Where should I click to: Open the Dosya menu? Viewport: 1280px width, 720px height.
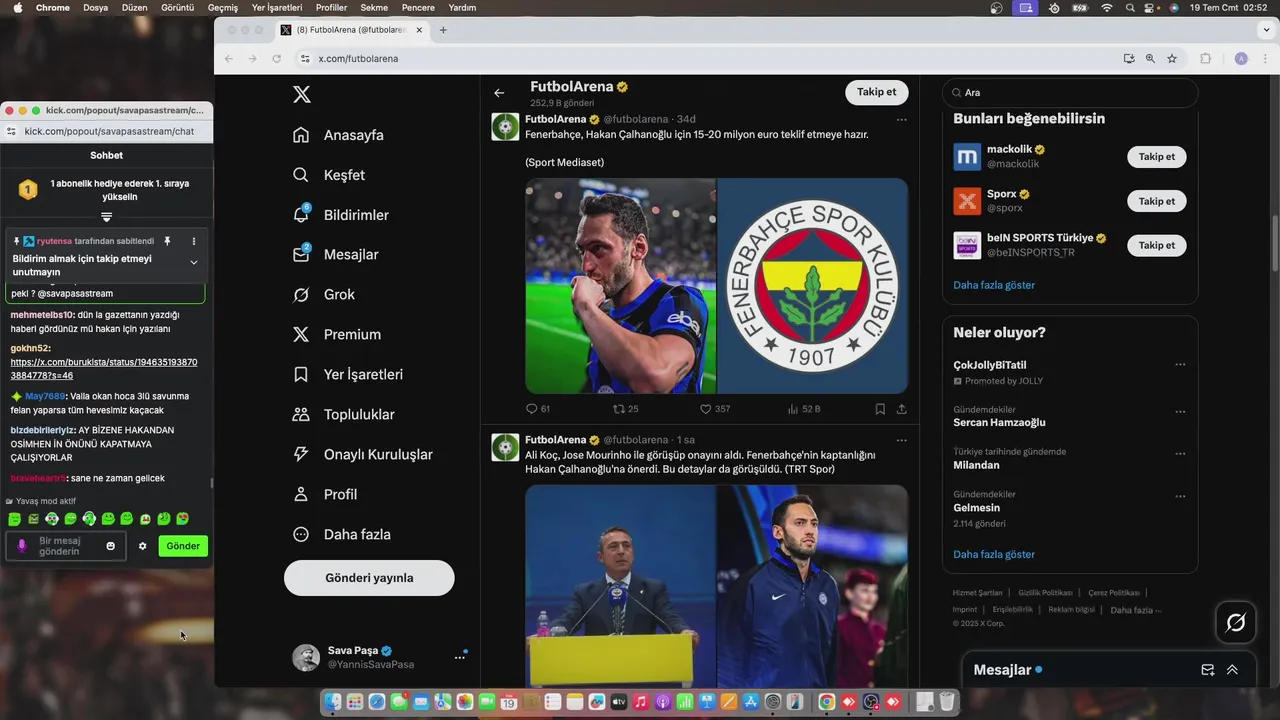(x=96, y=7)
